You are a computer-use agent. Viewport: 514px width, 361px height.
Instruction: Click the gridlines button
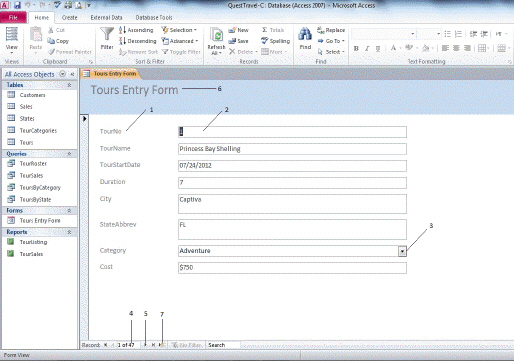pos(482,49)
